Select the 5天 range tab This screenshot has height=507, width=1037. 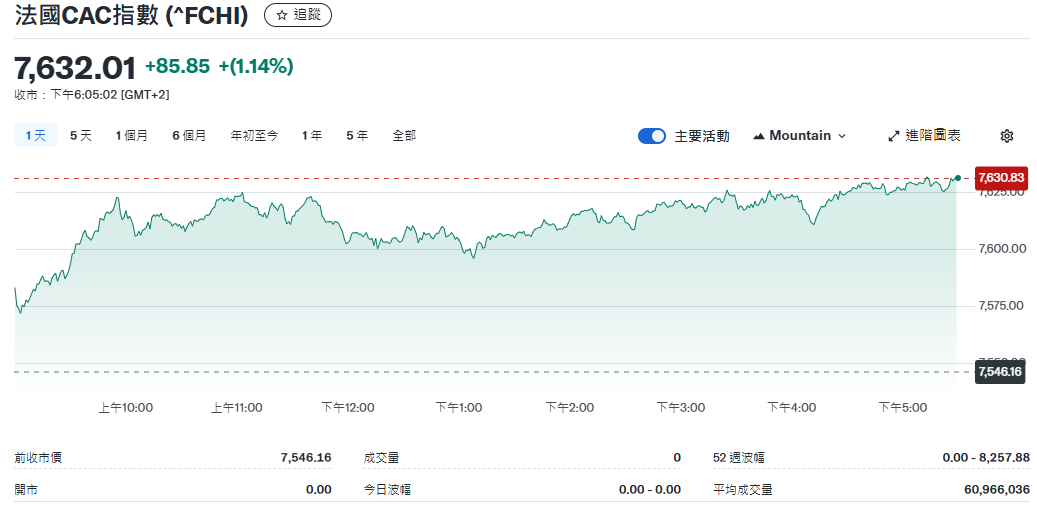tap(81, 136)
